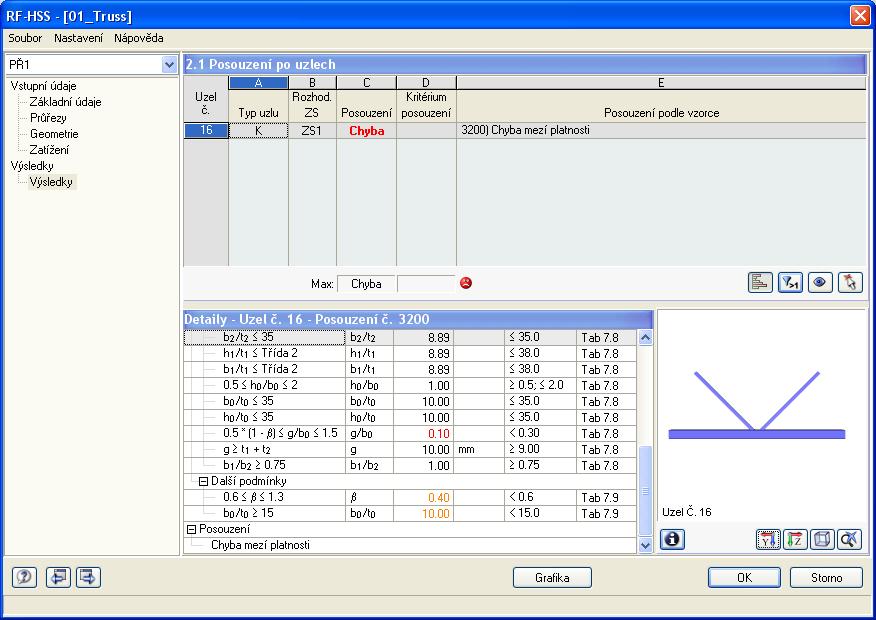Image resolution: width=876 pixels, height=620 pixels.
Task: Open the info button below joint preview
Action: point(672,539)
